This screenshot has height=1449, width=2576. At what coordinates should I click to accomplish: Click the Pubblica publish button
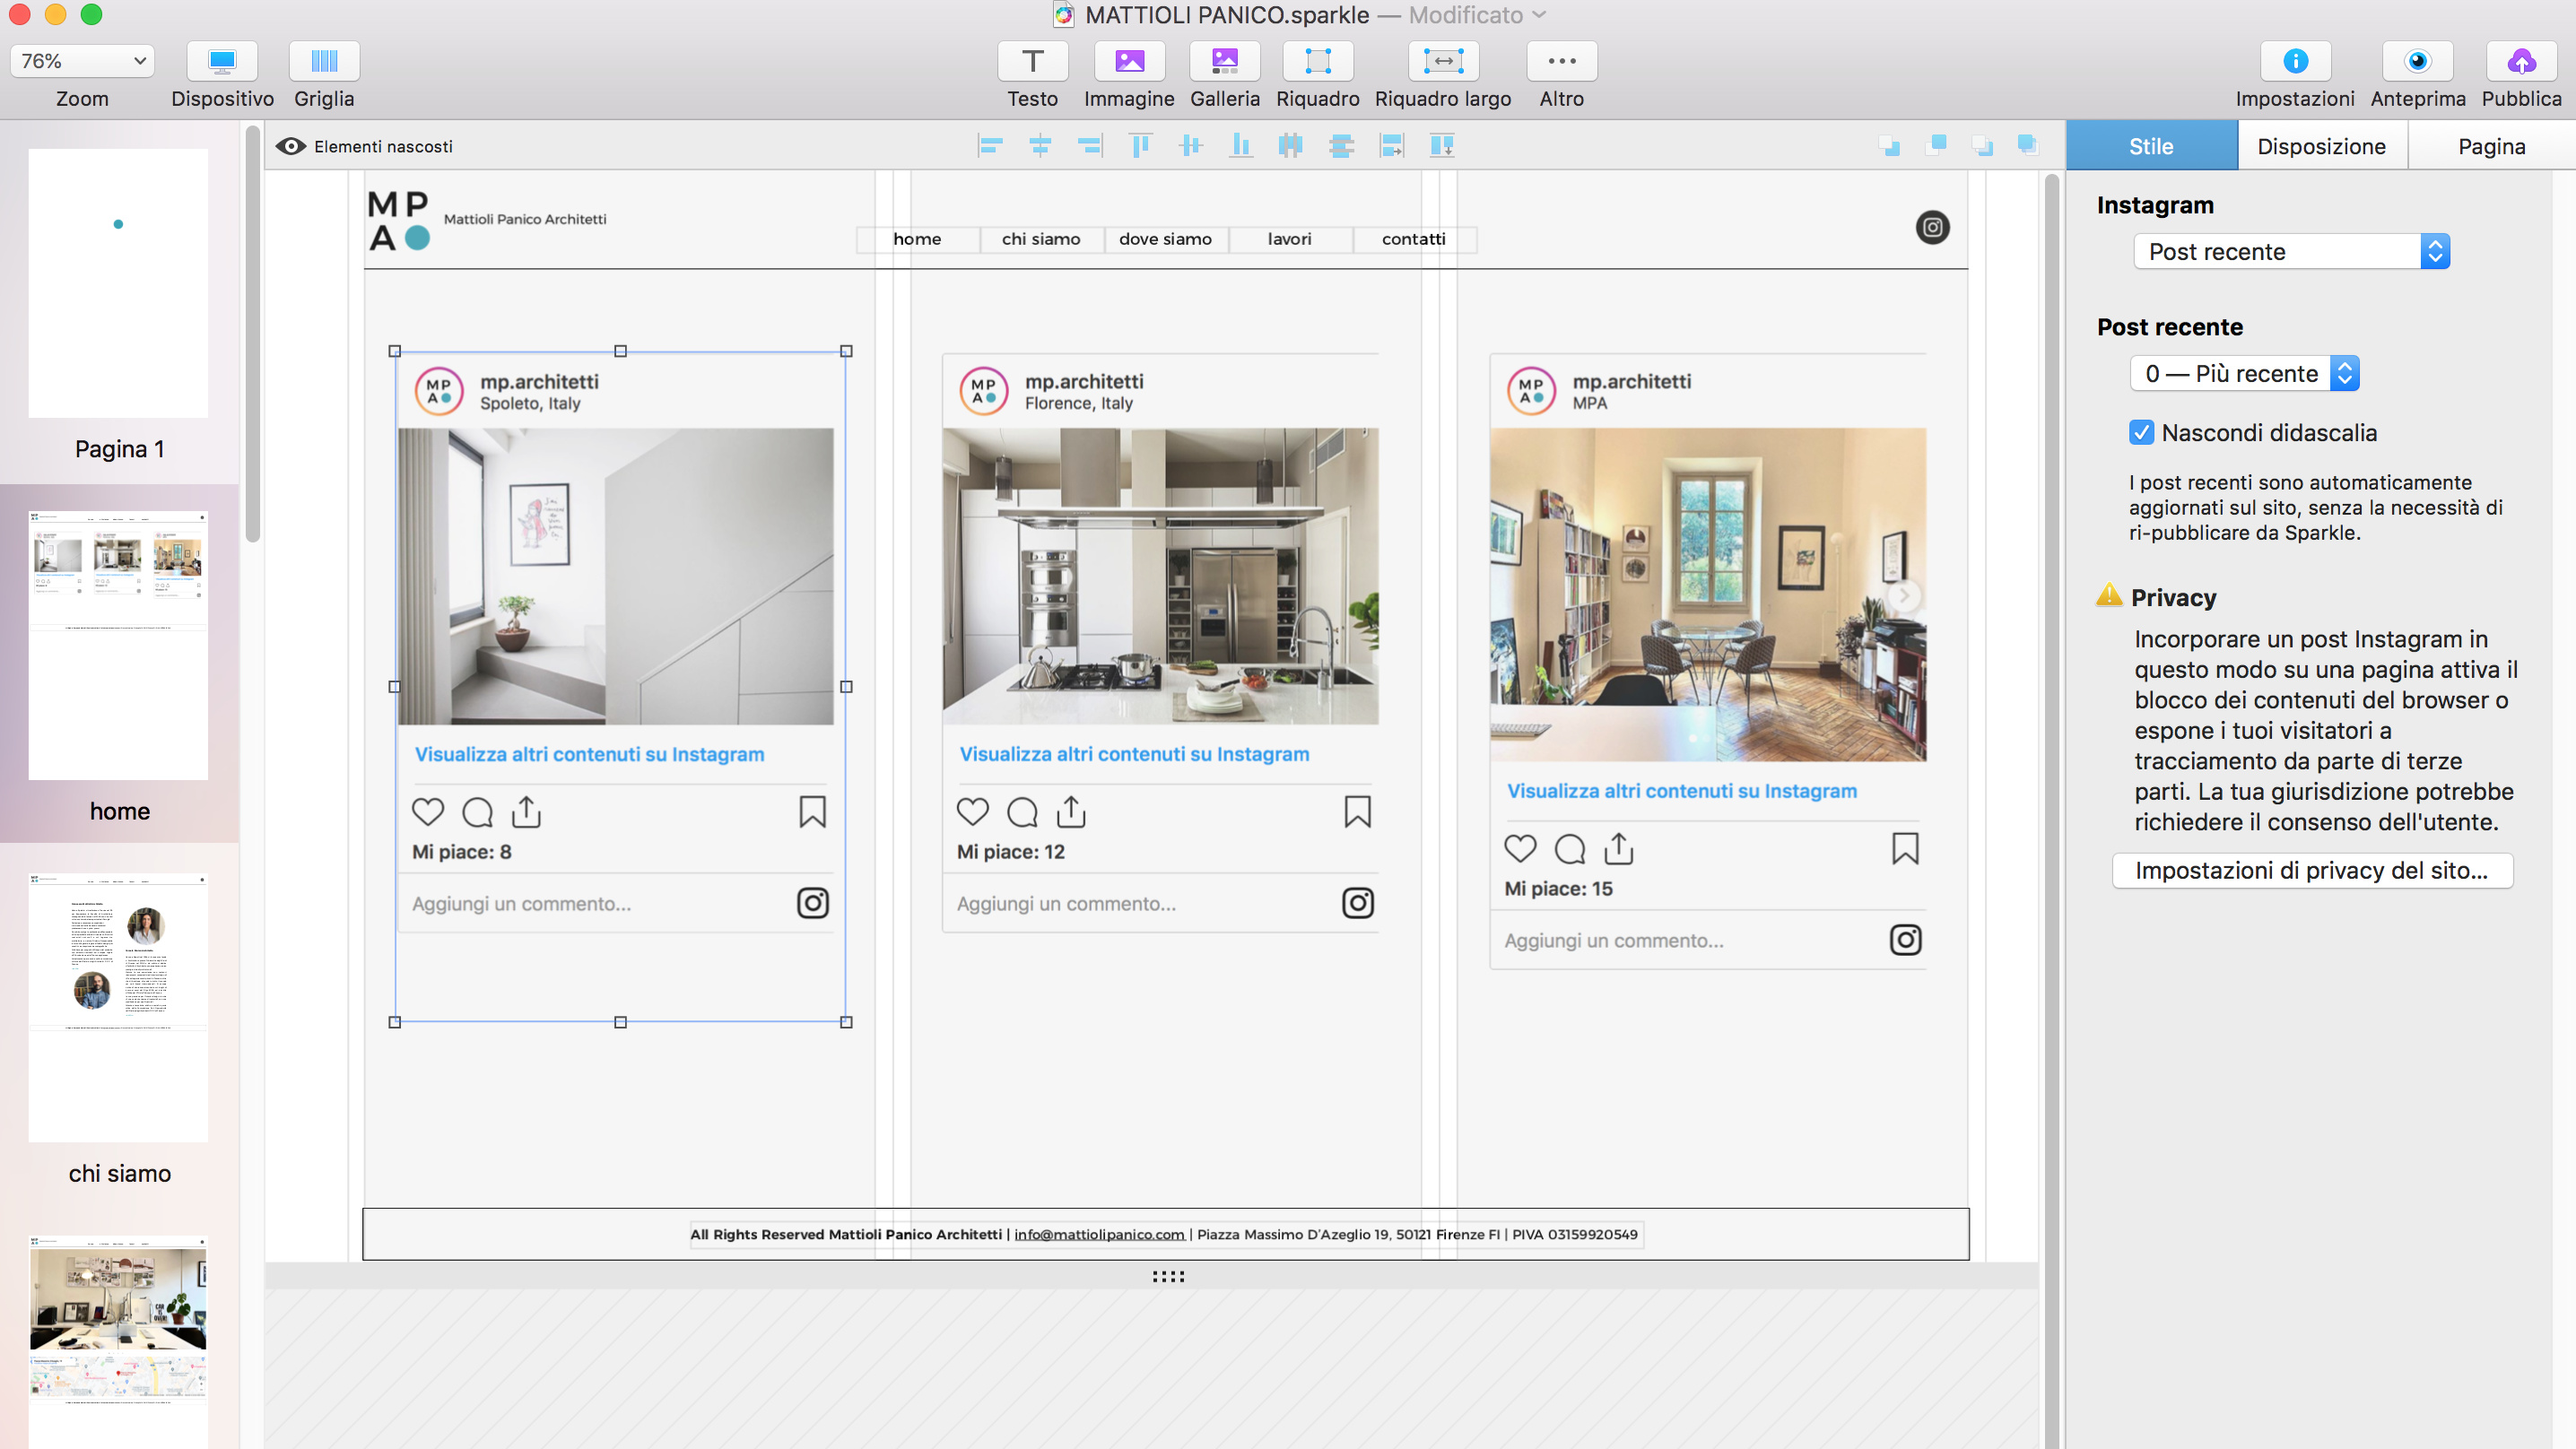2521,61
